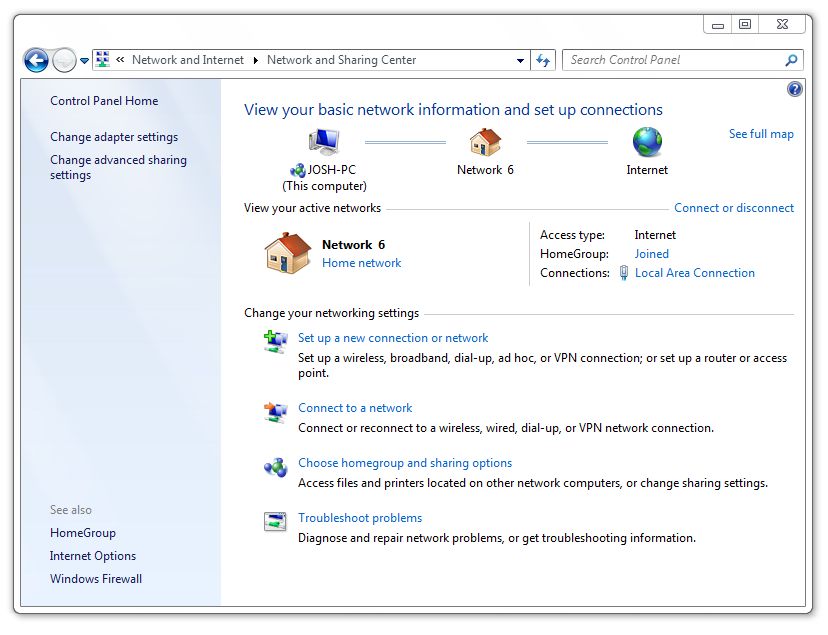Click the greyed-out Forward arrow button

(64, 60)
